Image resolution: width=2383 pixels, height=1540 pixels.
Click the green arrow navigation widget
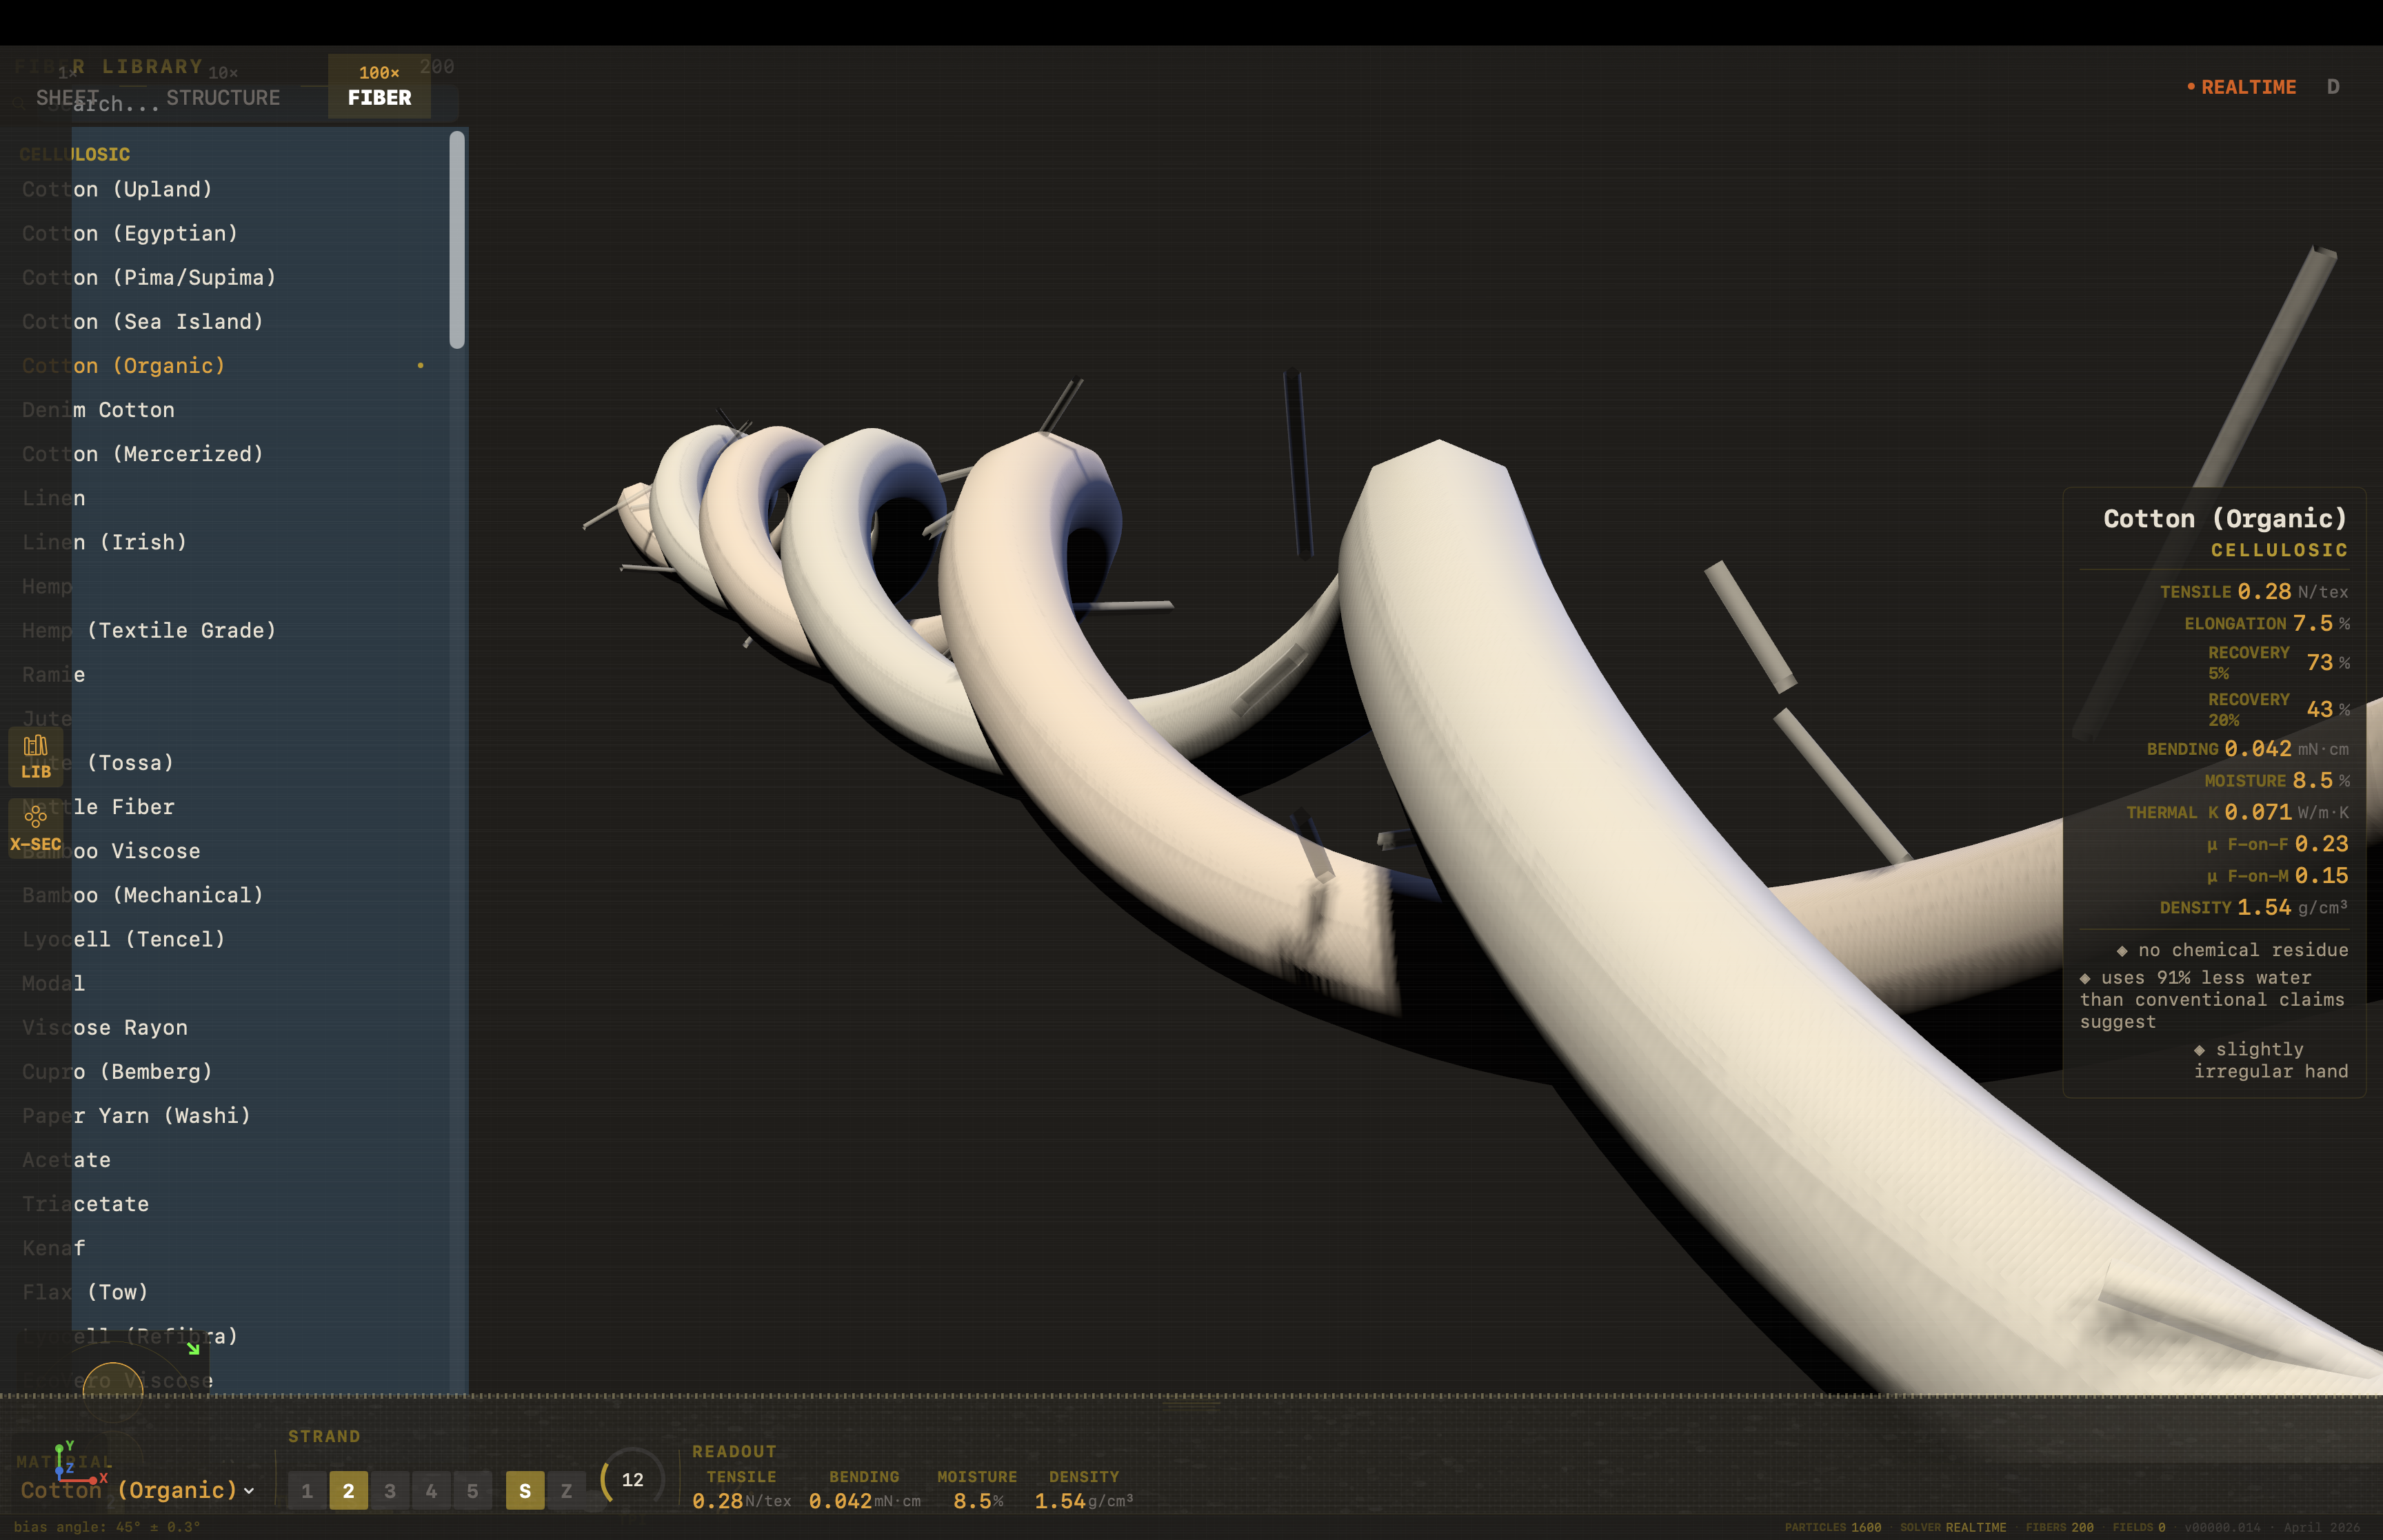192,1350
